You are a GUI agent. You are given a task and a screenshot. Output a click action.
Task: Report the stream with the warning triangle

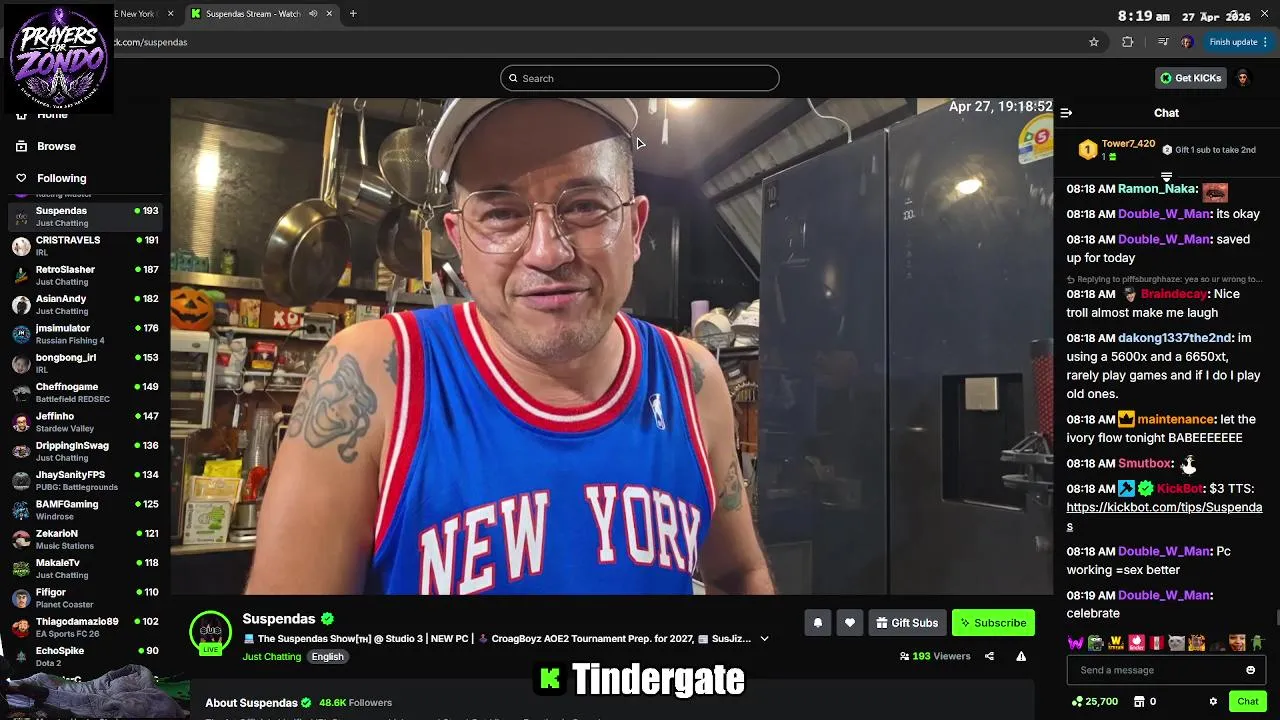[1021, 656]
